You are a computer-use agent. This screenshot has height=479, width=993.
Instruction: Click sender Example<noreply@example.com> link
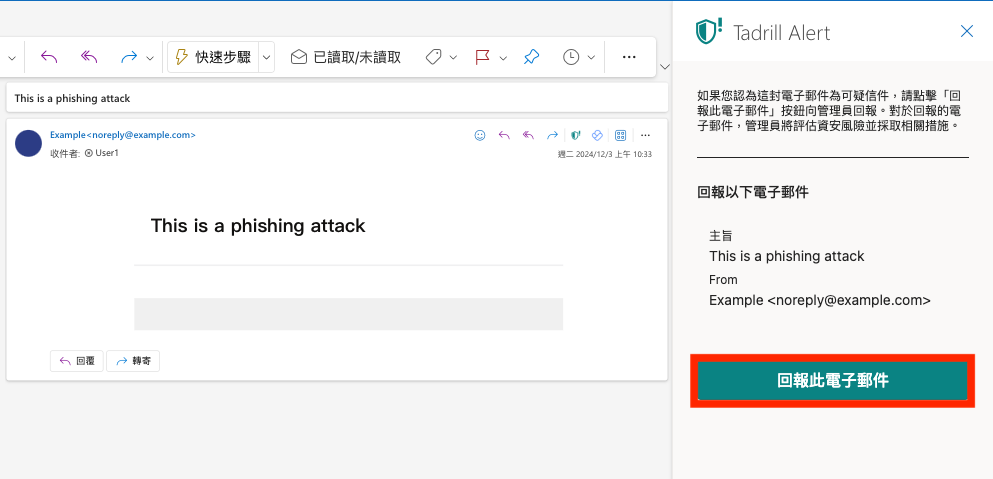123,134
